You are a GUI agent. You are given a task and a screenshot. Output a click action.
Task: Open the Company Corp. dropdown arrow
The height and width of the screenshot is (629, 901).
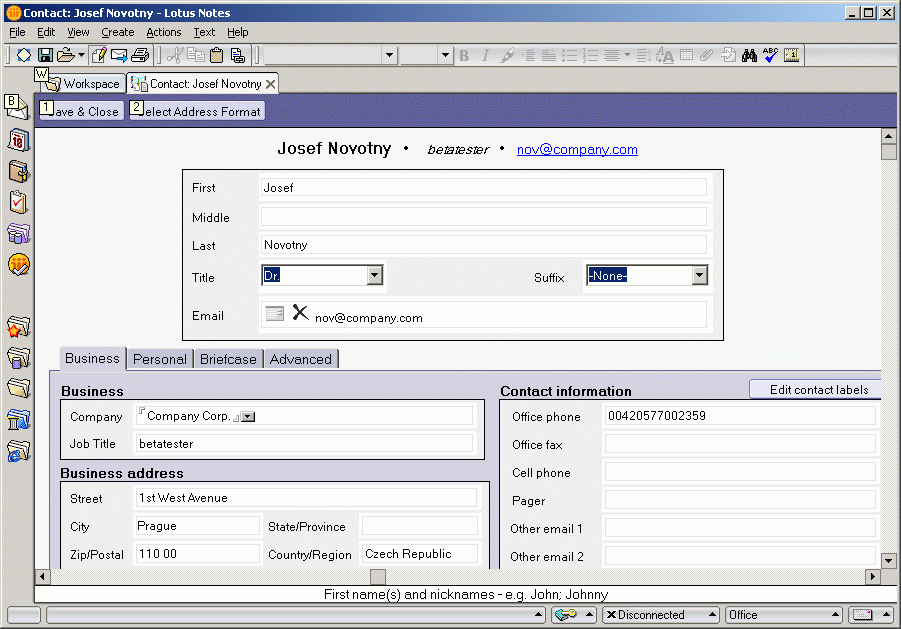[248, 417]
